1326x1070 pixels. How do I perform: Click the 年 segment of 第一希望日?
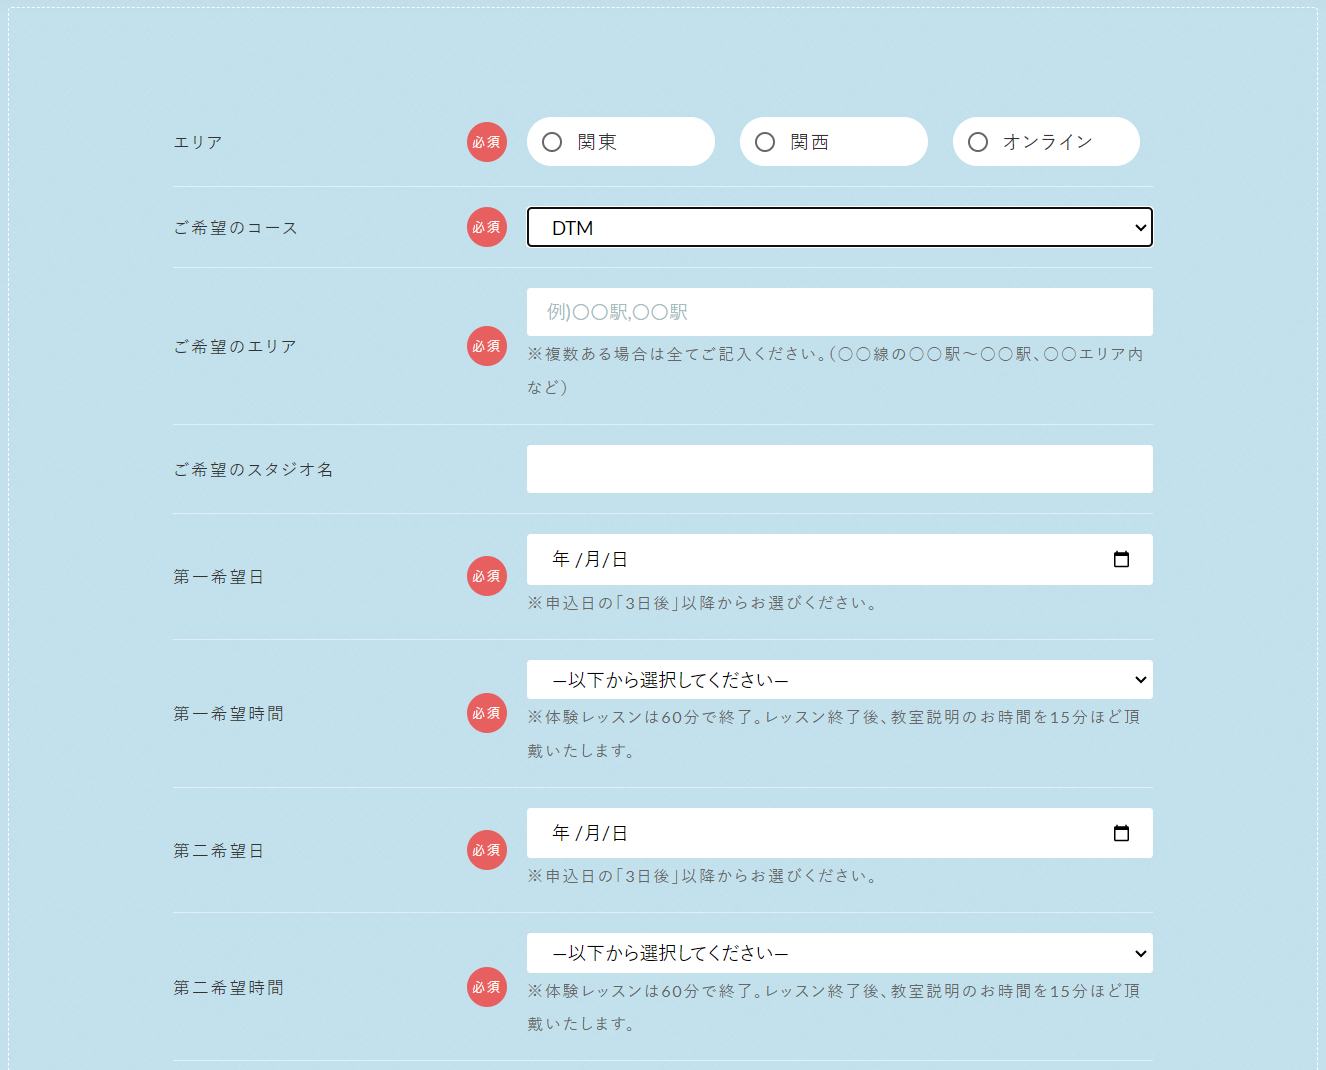tap(558, 559)
